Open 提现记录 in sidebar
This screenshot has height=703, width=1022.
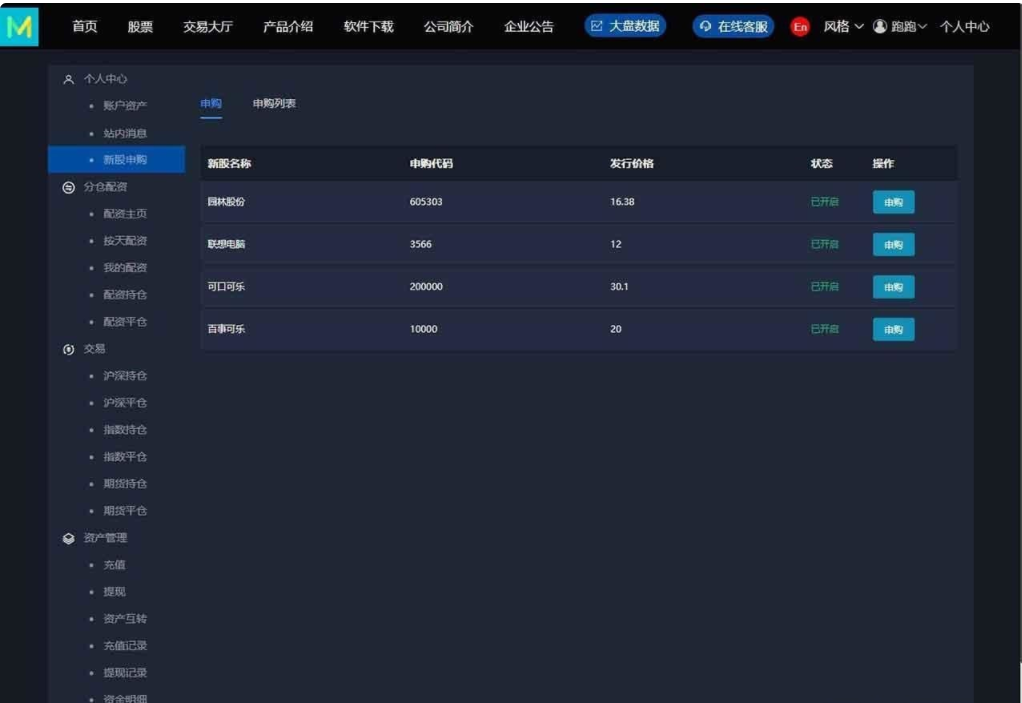(x=125, y=673)
